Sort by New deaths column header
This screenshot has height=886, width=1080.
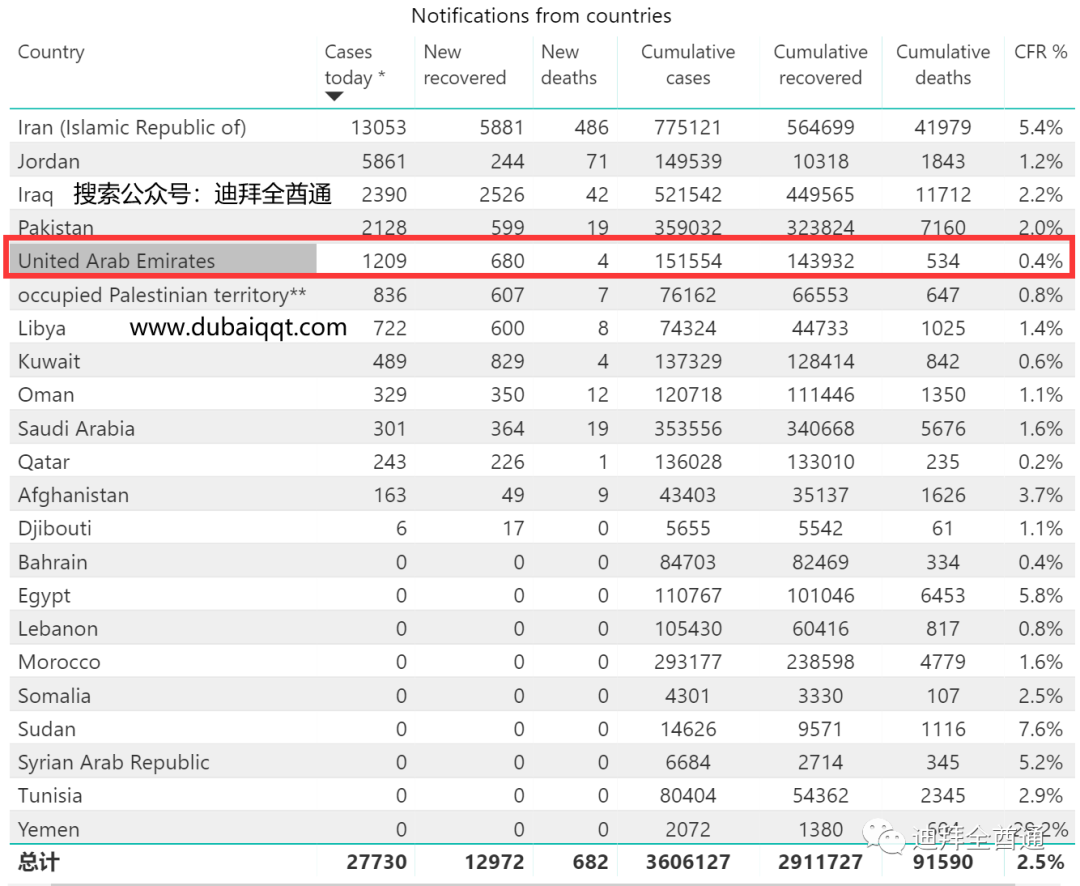point(569,65)
